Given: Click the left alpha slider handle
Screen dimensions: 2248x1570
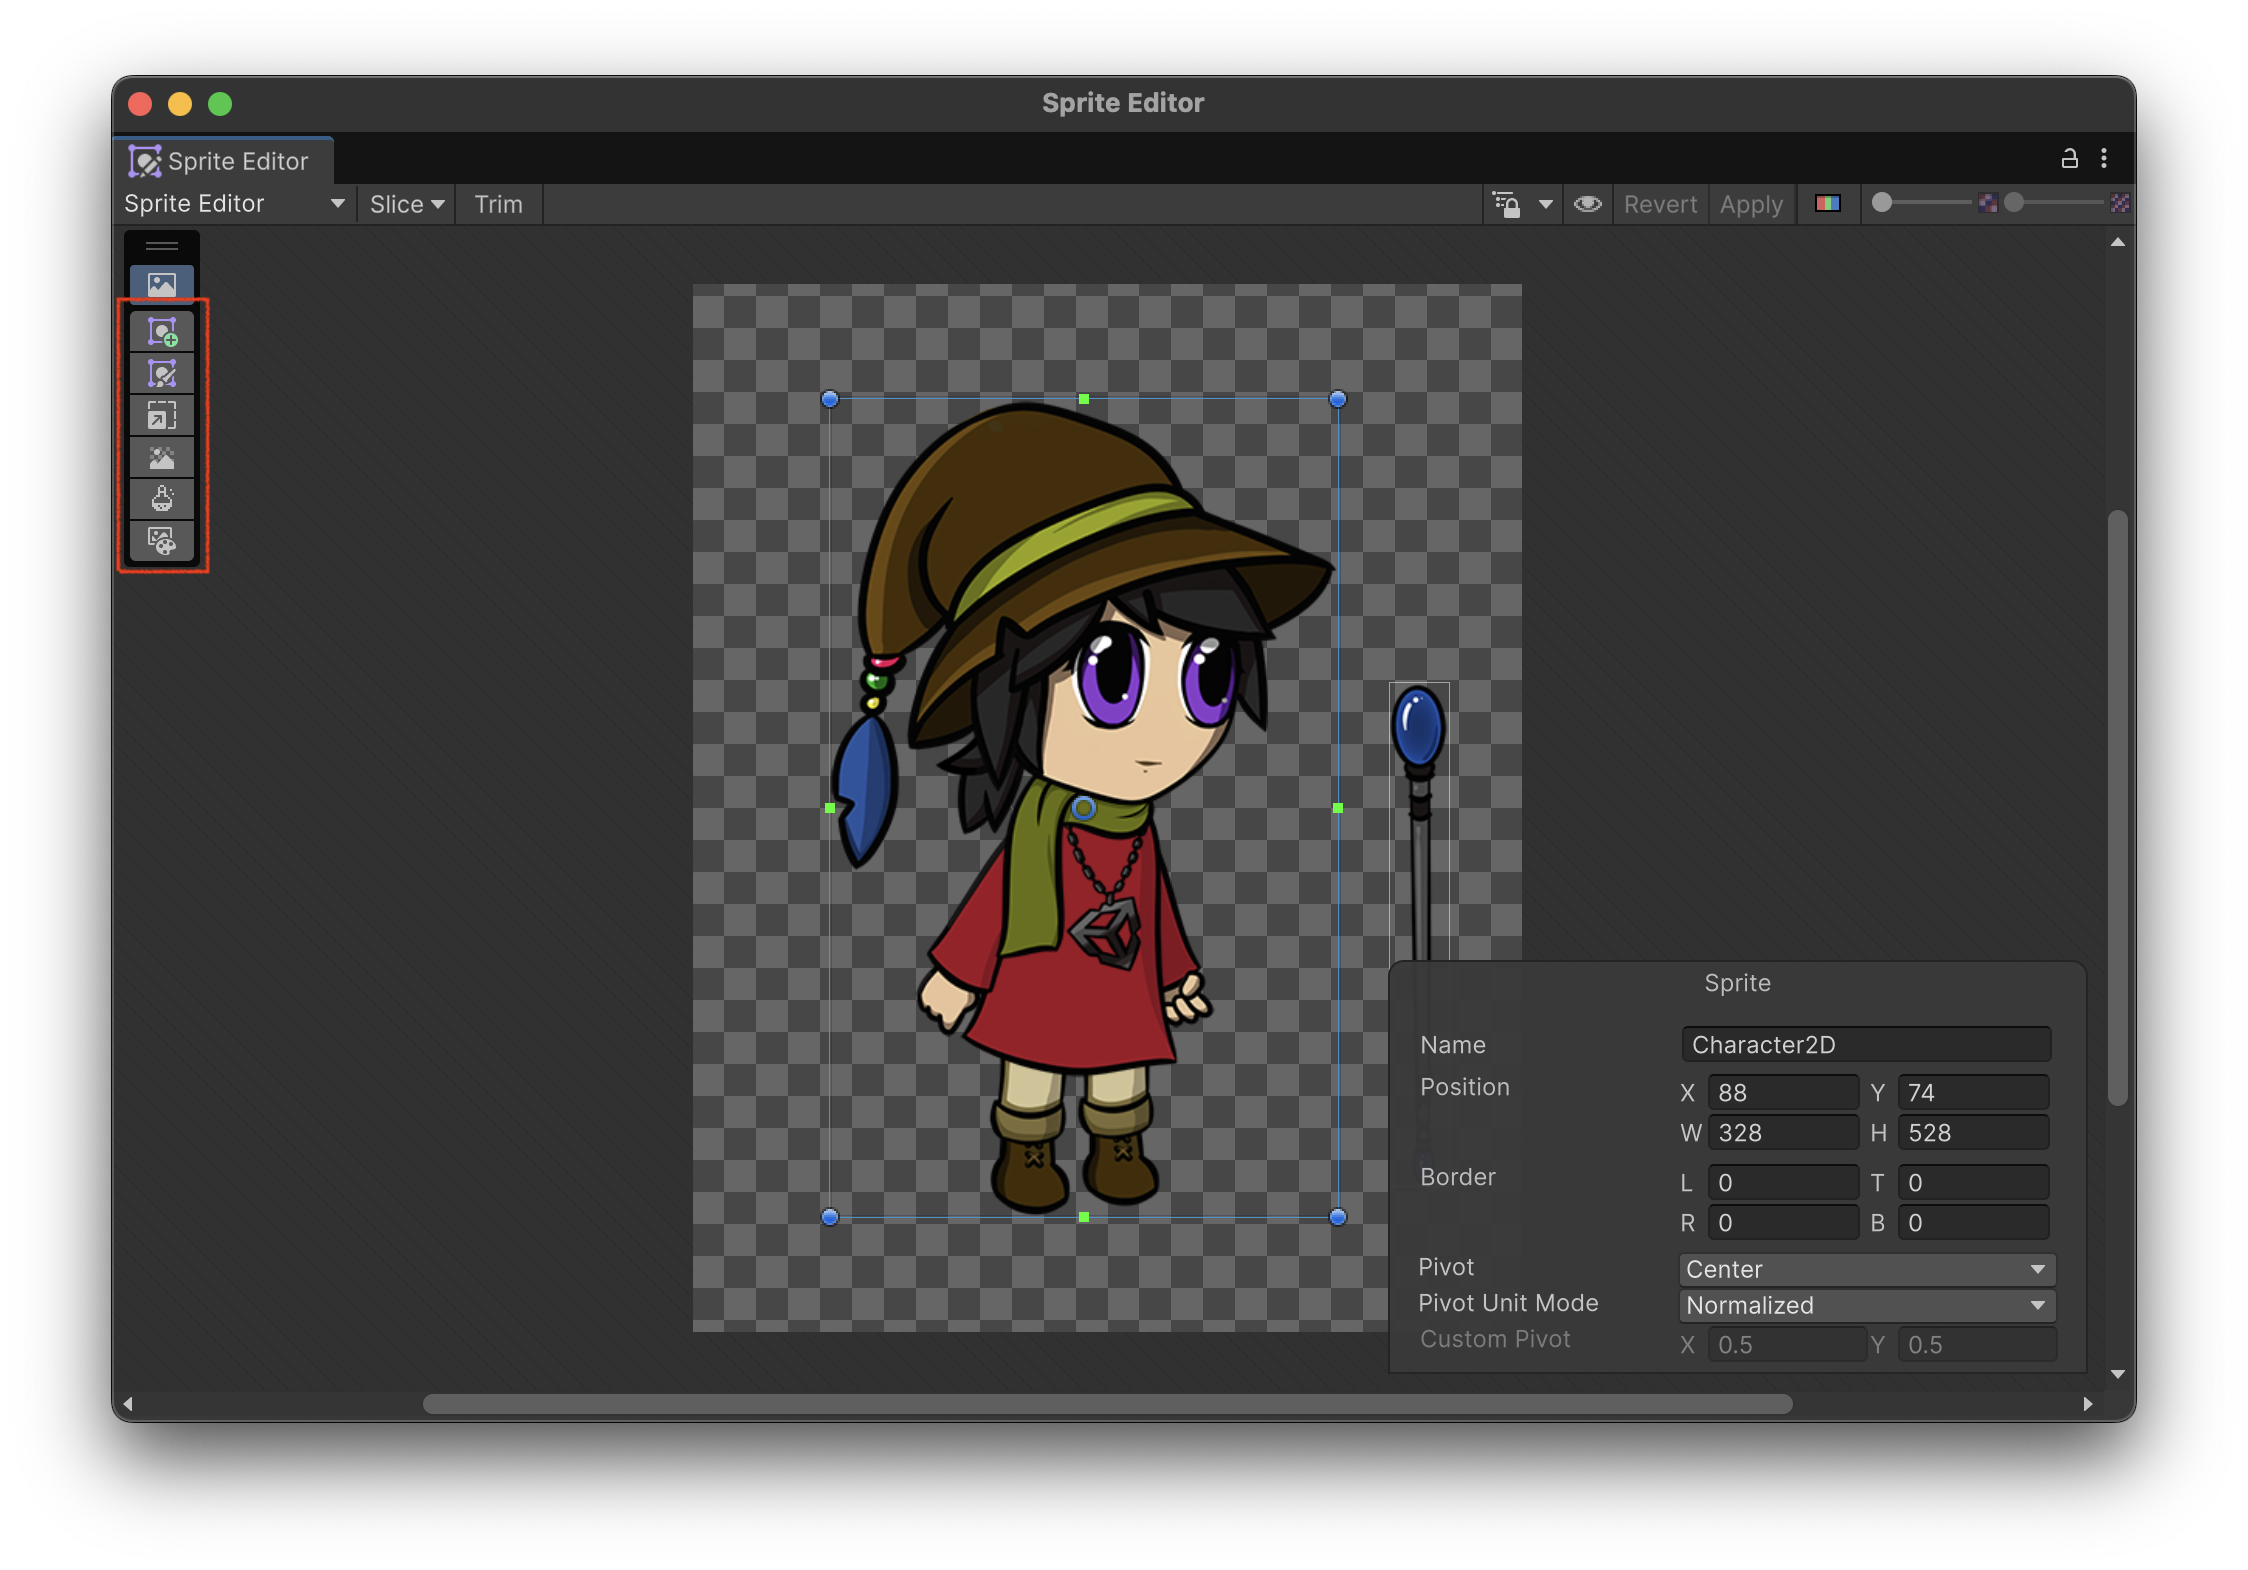Looking at the screenshot, I should tap(1882, 203).
